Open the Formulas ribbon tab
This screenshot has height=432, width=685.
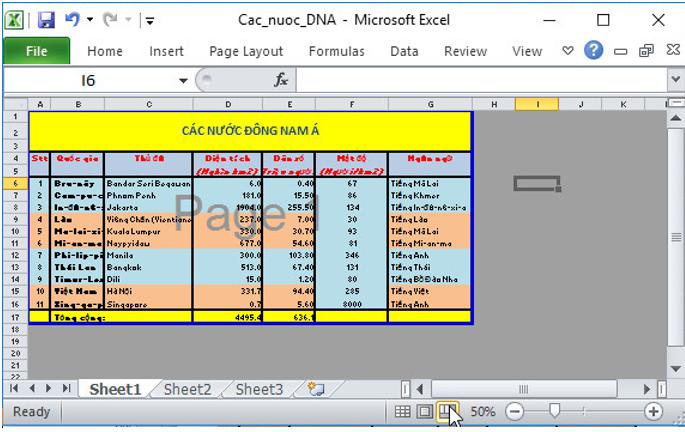336,51
